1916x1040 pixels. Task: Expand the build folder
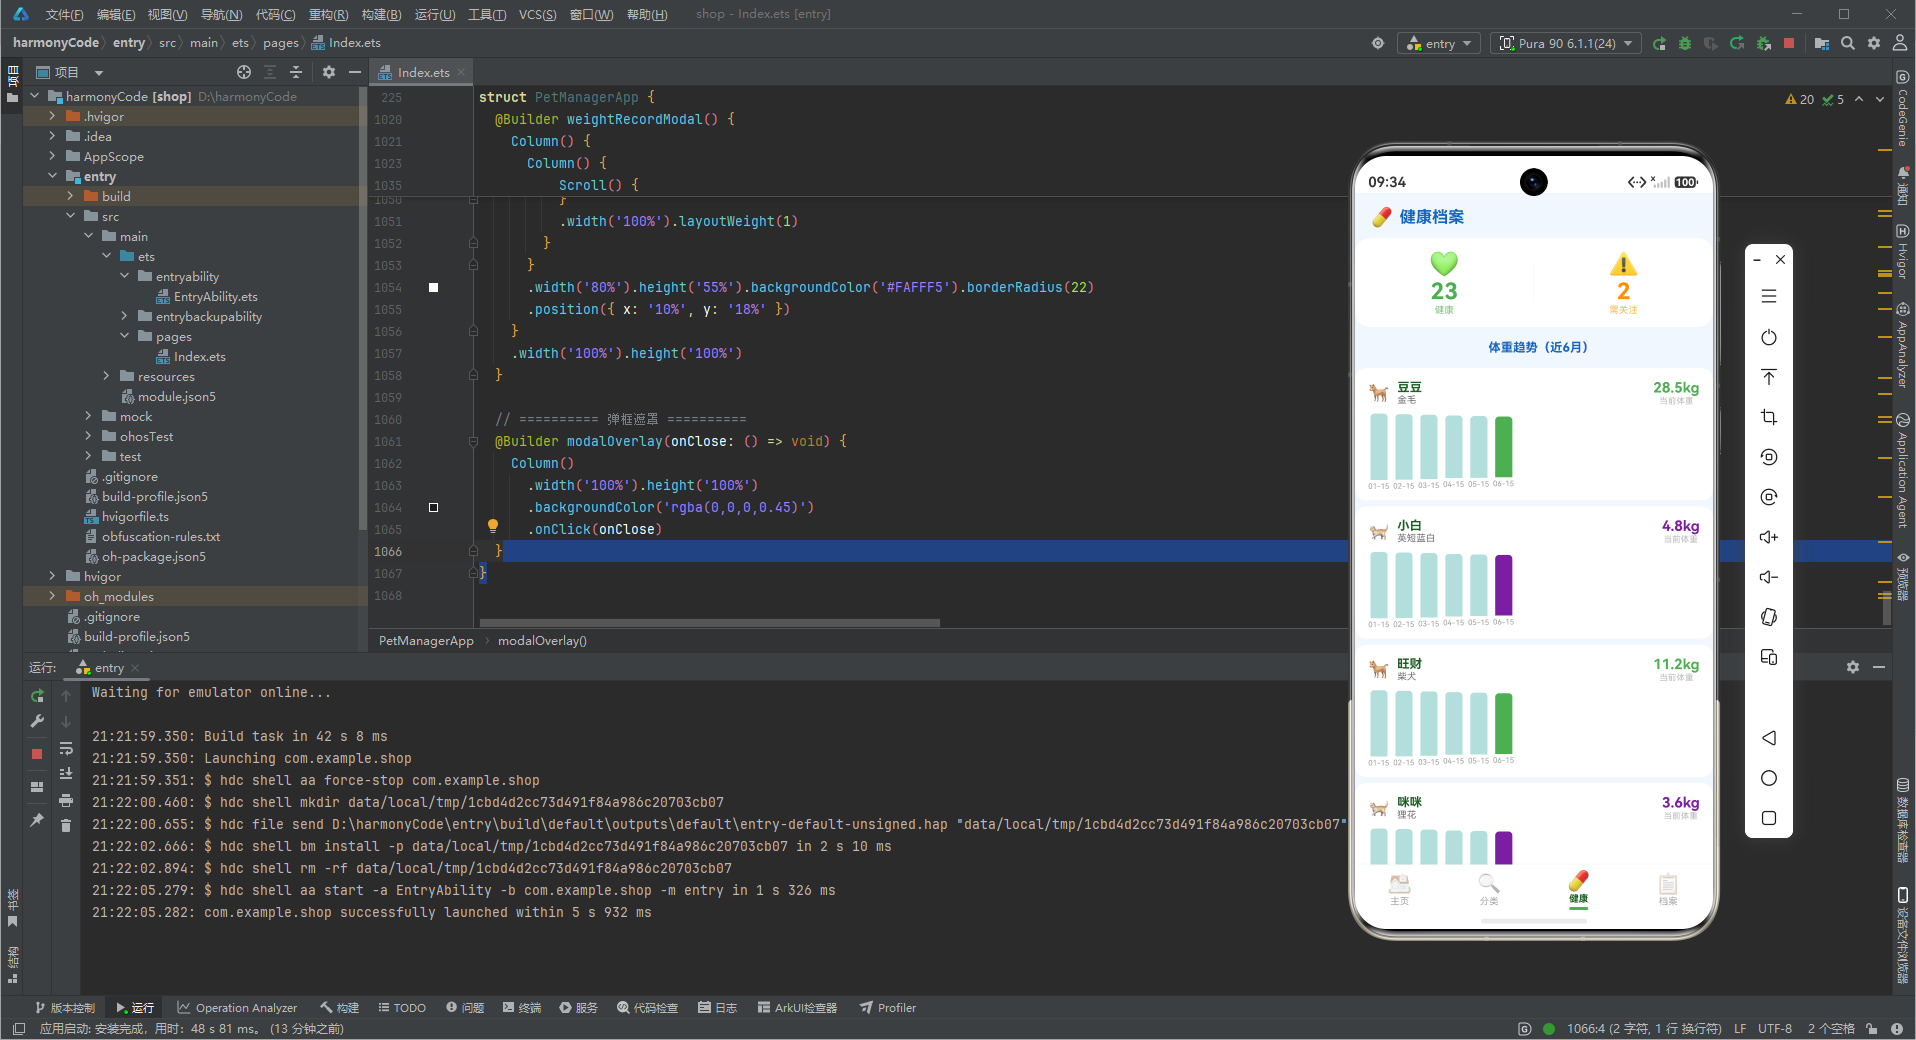(x=70, y=196)
